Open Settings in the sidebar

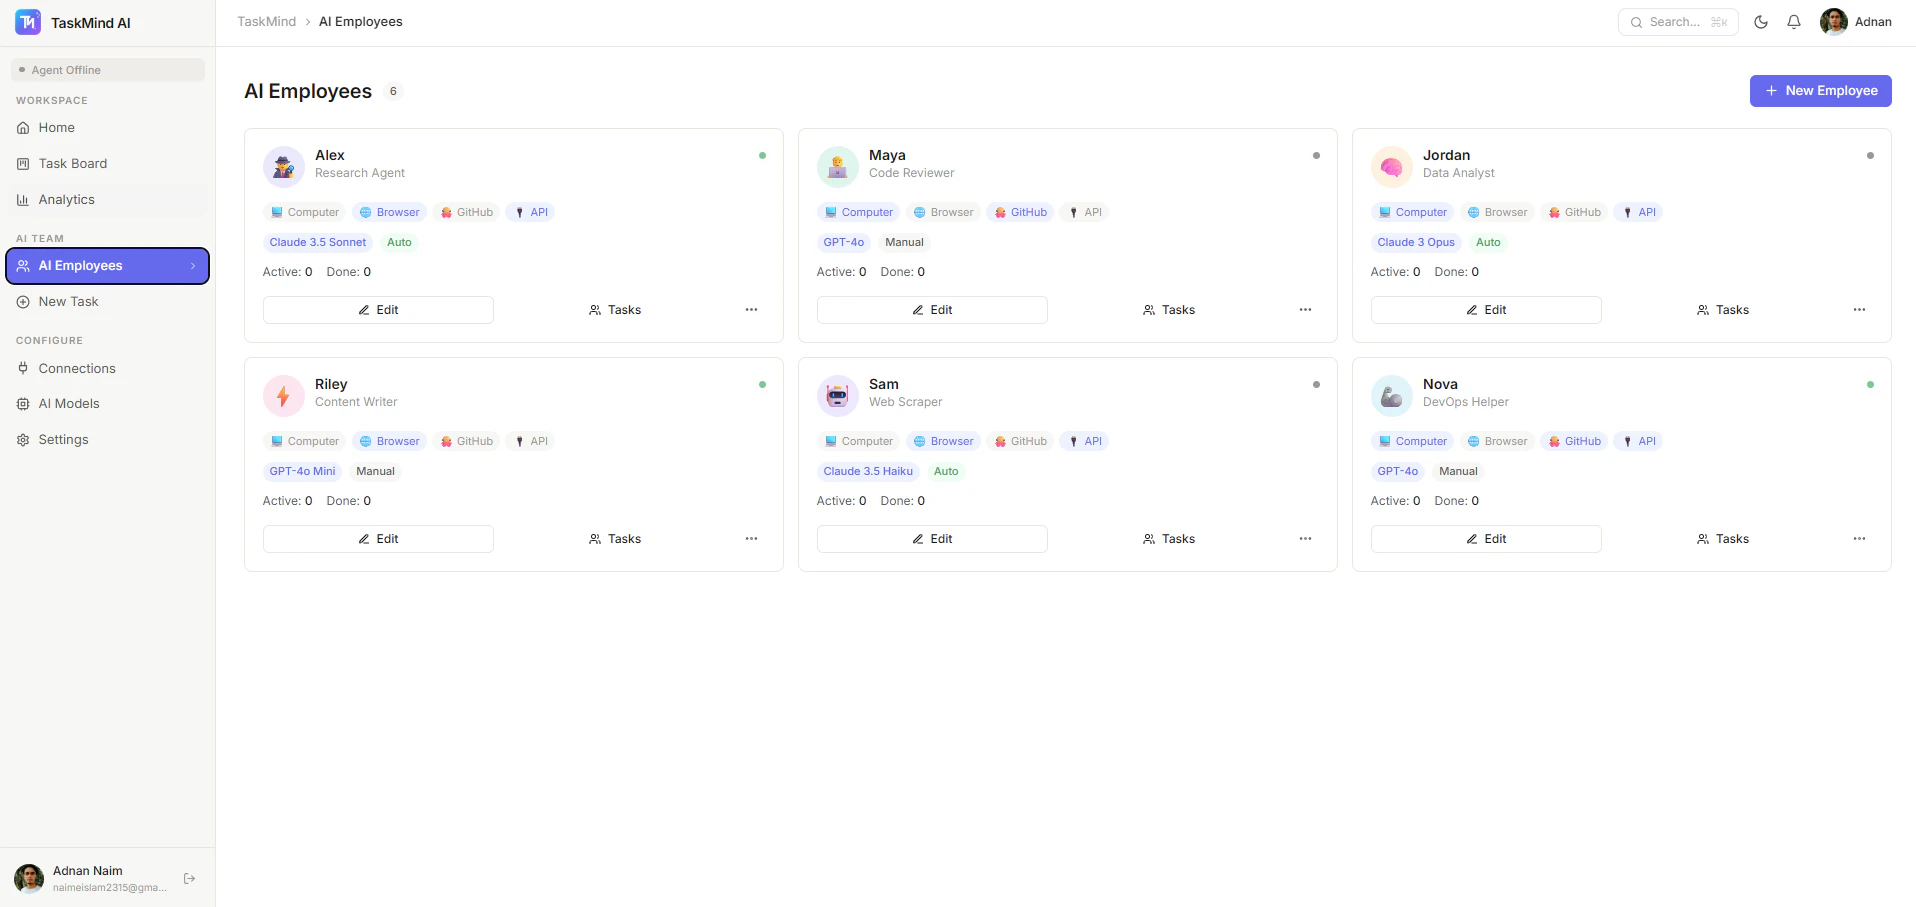click(108, 440)
